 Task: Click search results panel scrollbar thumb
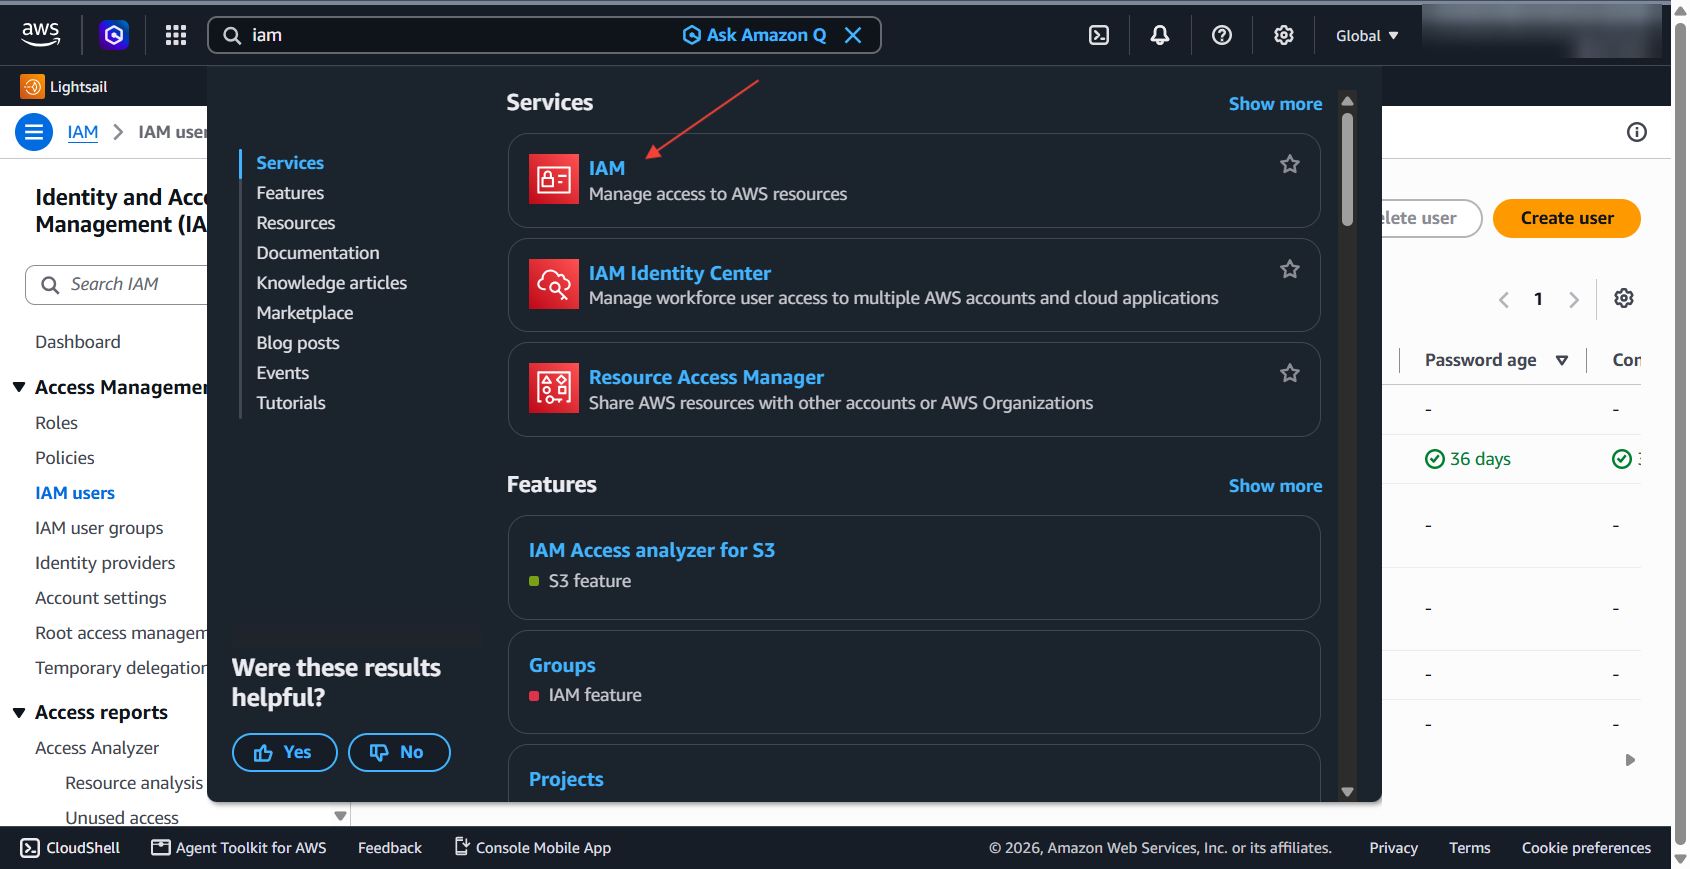(x=1348, y=169)
